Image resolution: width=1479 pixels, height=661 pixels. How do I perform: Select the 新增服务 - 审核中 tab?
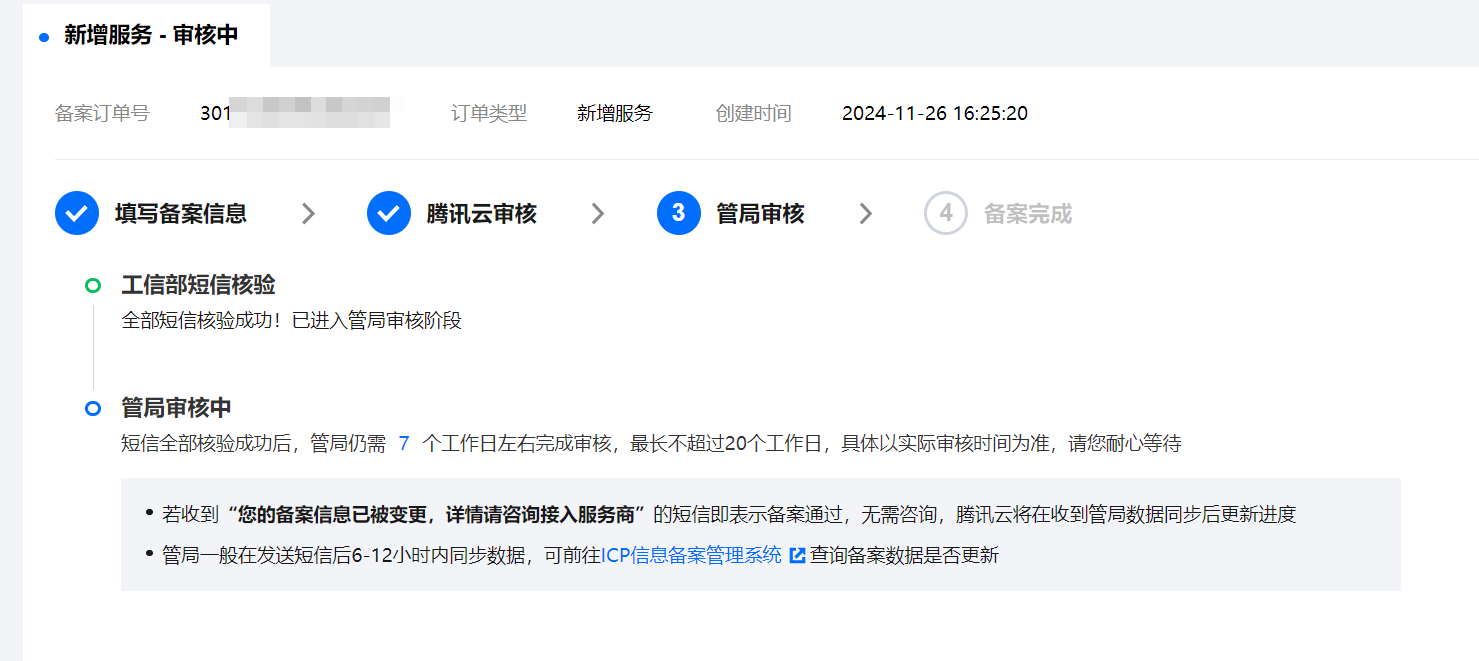click(x=151, y=35)
